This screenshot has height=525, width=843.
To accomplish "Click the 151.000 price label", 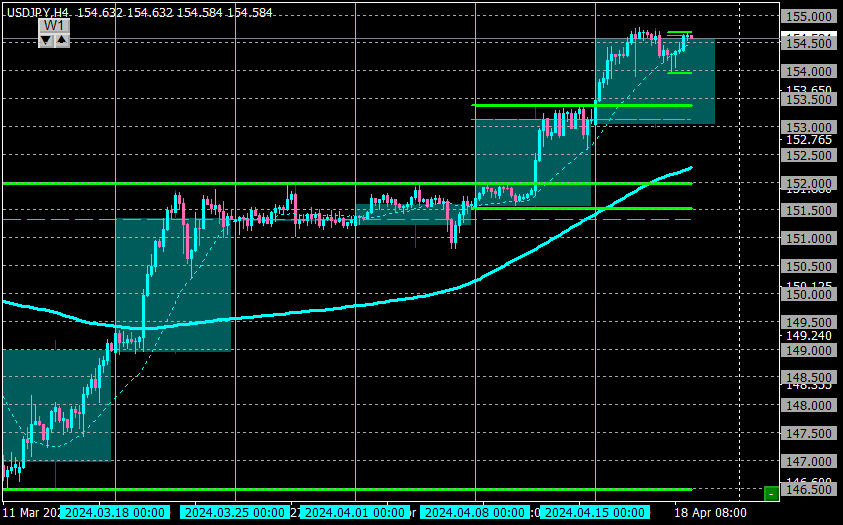I will [x=808, y=239].
